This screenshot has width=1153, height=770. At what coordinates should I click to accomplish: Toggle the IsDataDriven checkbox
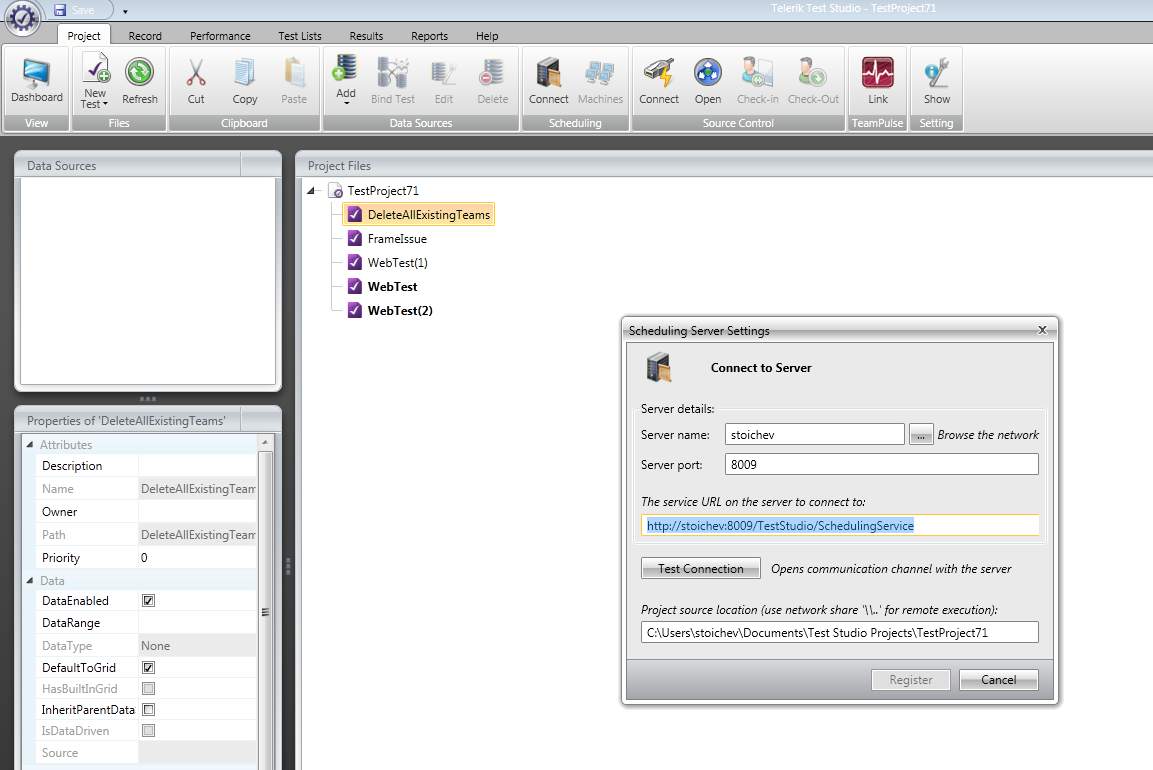(x=149, y=730)
